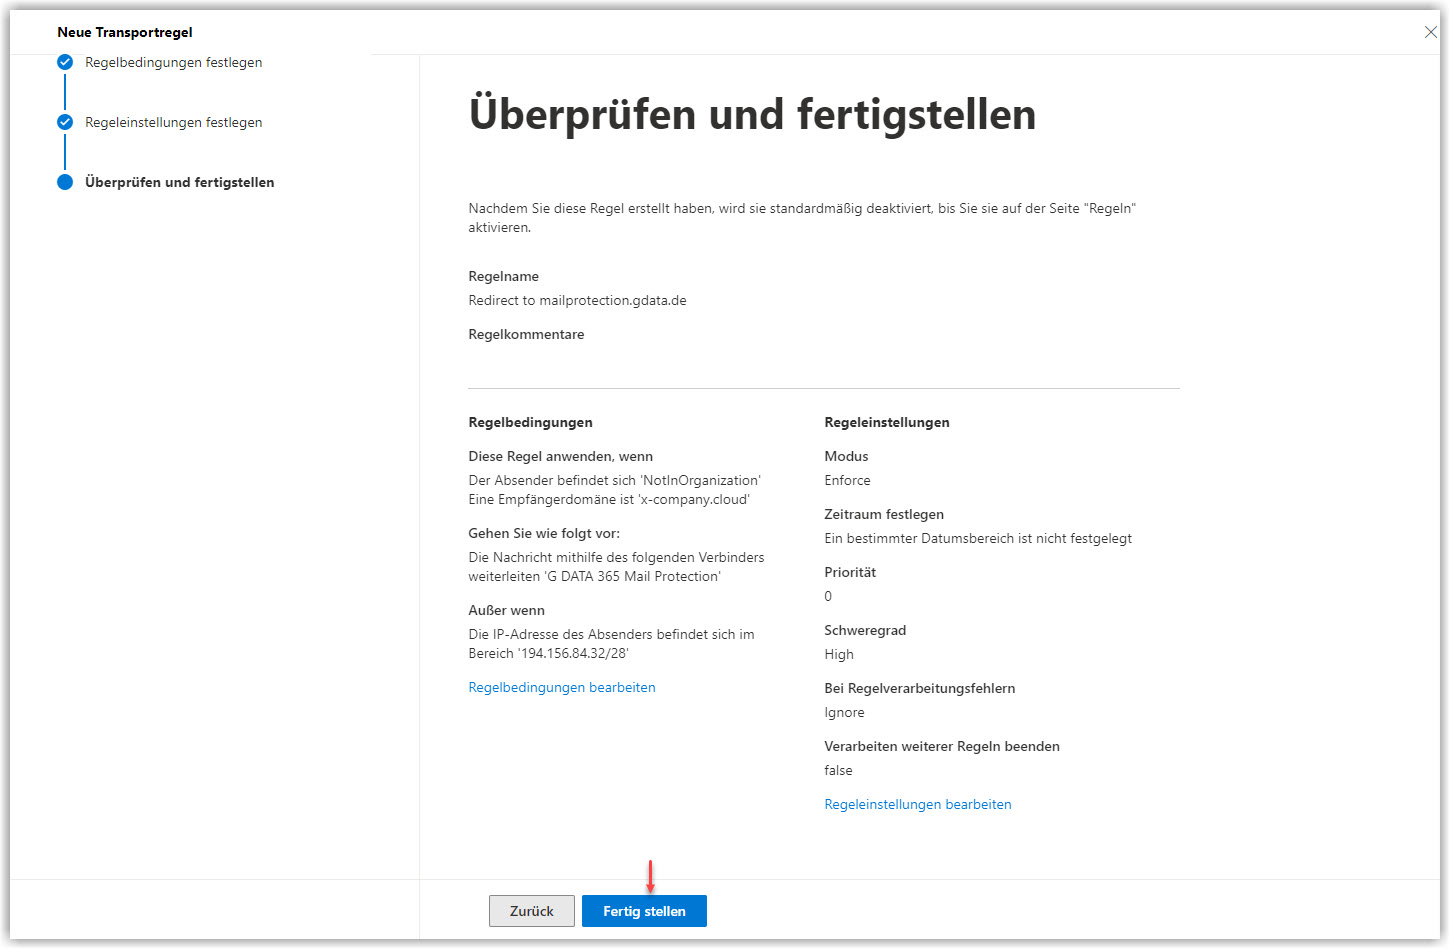The width and height of the screenshot is (1450, 949).
Task: Select the Regelbedingungen festlegen step
Action: [x=174, y=62]
